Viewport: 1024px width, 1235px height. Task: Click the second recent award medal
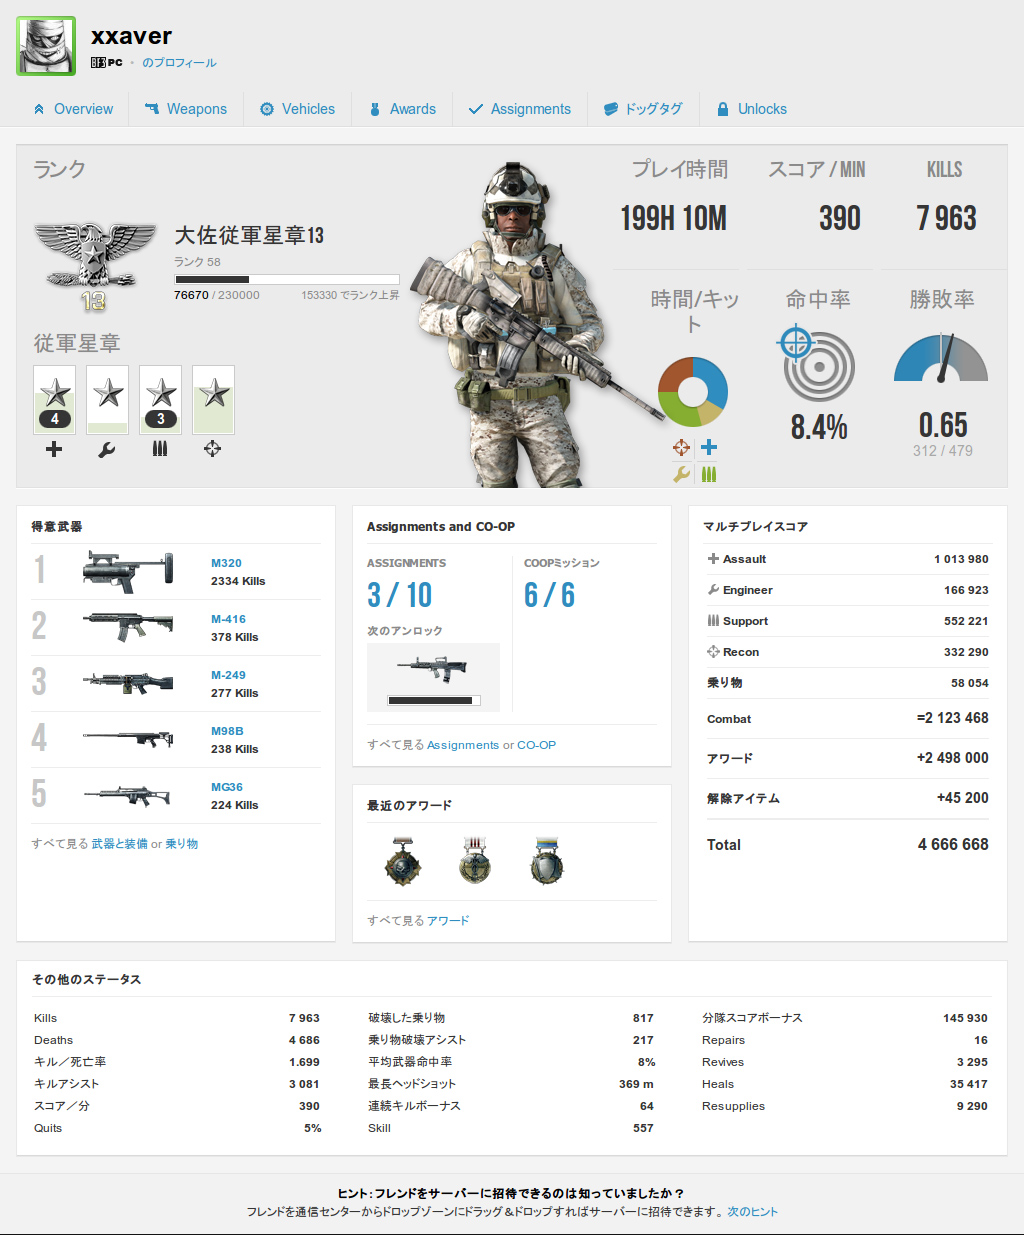[x=475, y=861]
